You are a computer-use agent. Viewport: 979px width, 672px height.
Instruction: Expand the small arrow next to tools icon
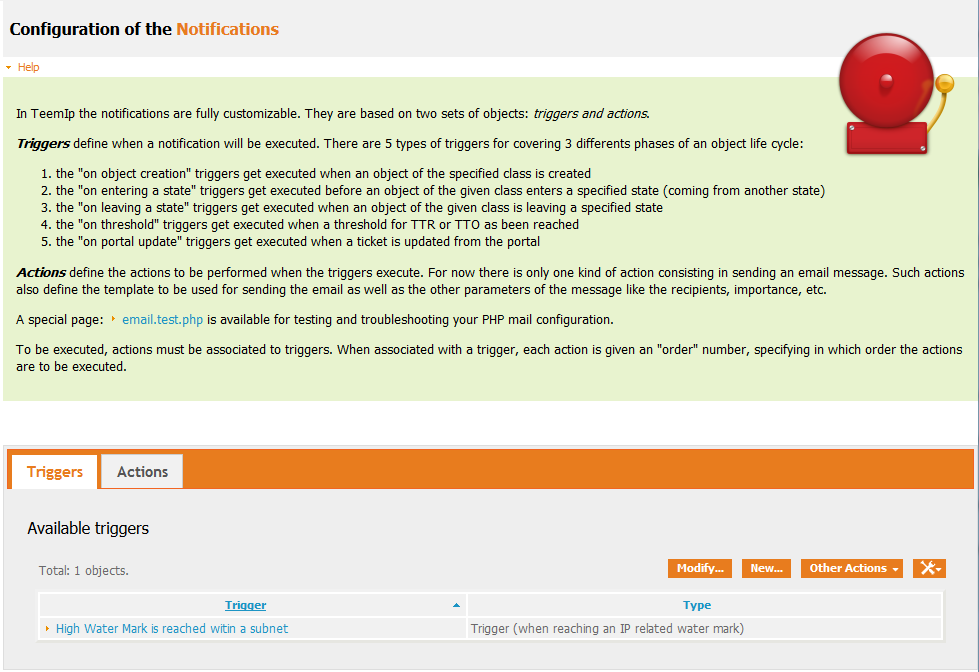click(939, 569)
